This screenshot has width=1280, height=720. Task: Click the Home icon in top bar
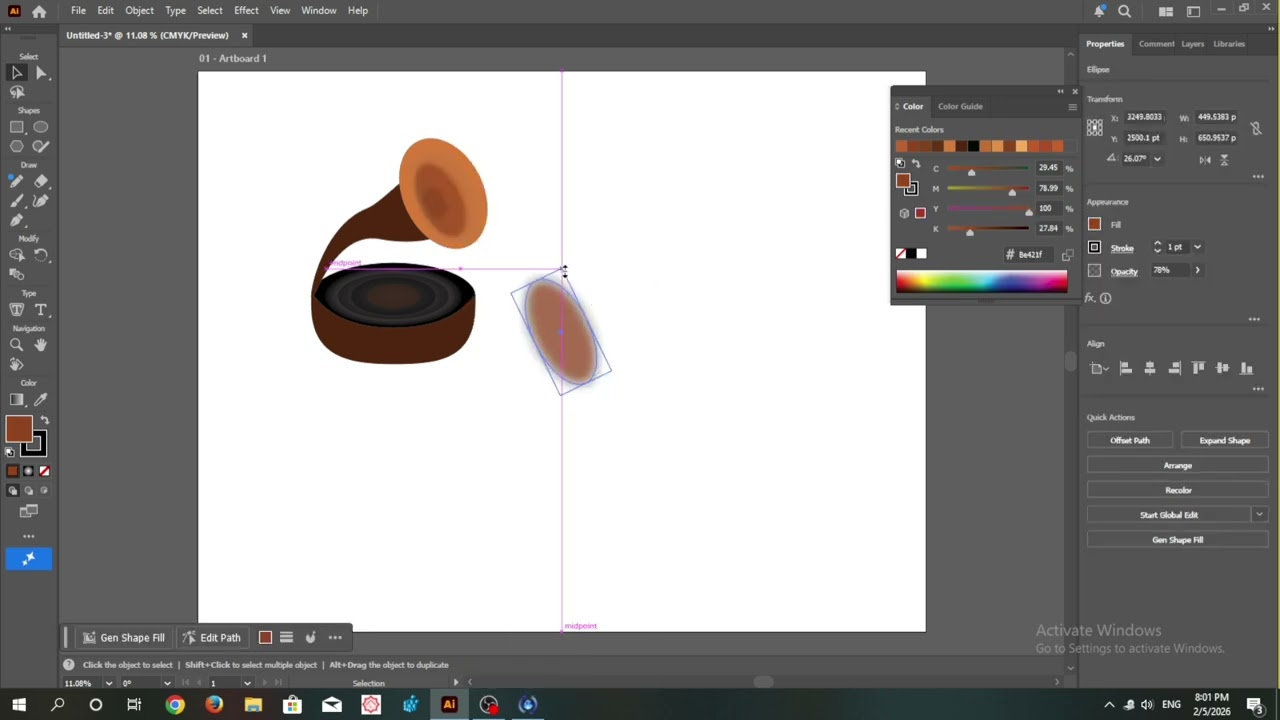click(x=39, y=11)
